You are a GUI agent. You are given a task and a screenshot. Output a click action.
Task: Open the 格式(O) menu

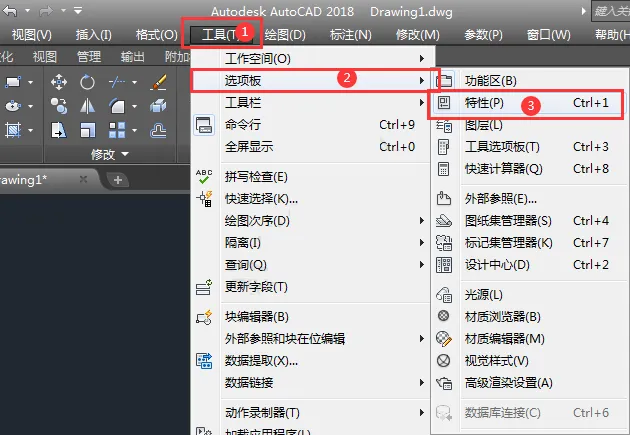[156, 35]
